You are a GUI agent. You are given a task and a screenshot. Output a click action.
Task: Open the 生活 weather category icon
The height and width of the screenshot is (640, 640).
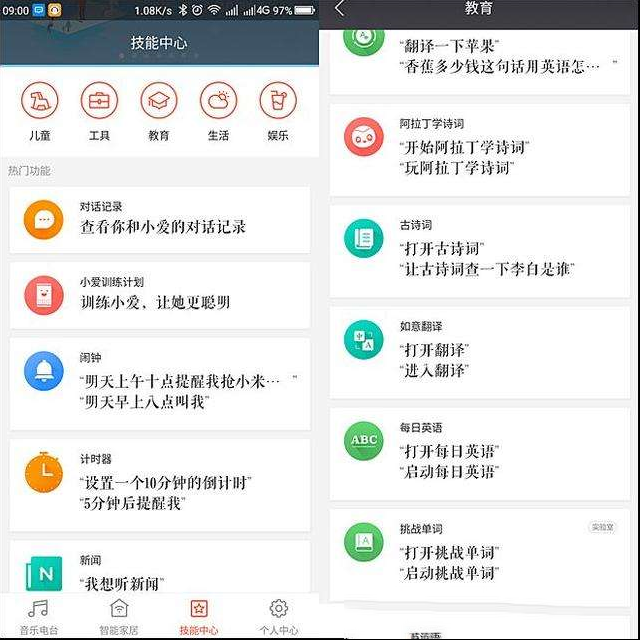pyautogui.click(x=218, y=100)
